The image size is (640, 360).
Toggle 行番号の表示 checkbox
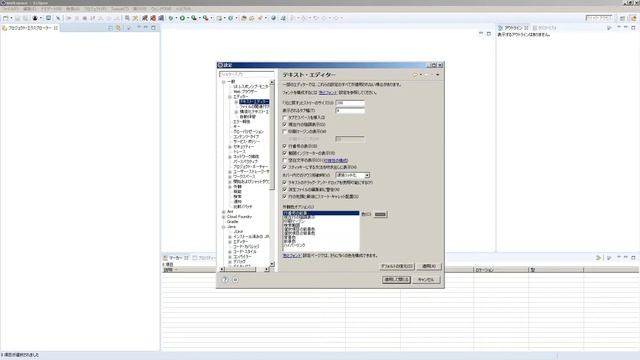[x=285, y=146]
